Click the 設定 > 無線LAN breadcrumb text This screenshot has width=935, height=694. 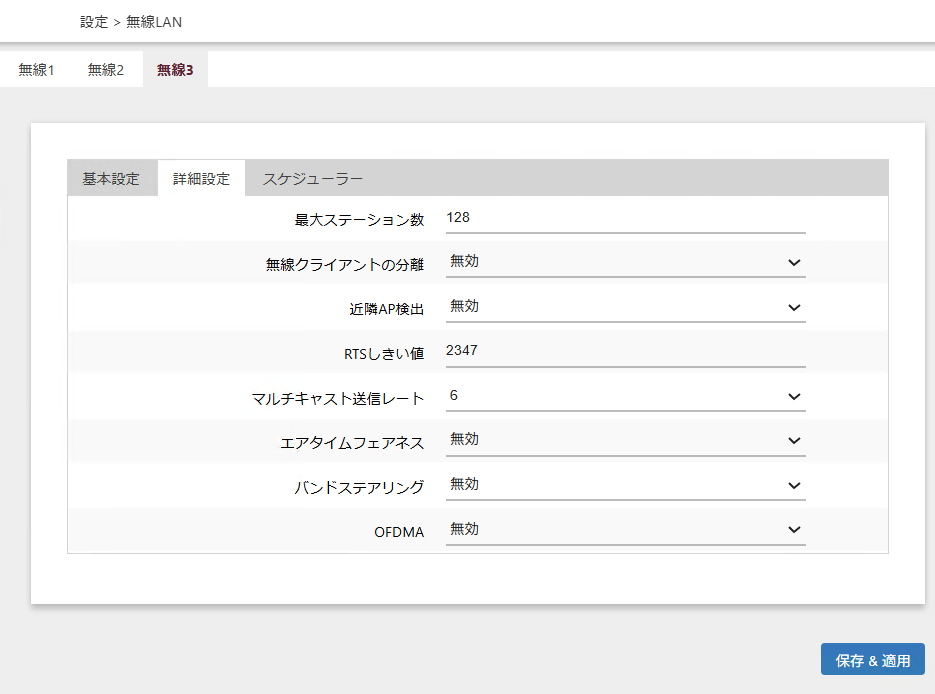pyautogui.click(x=131, y=21)
